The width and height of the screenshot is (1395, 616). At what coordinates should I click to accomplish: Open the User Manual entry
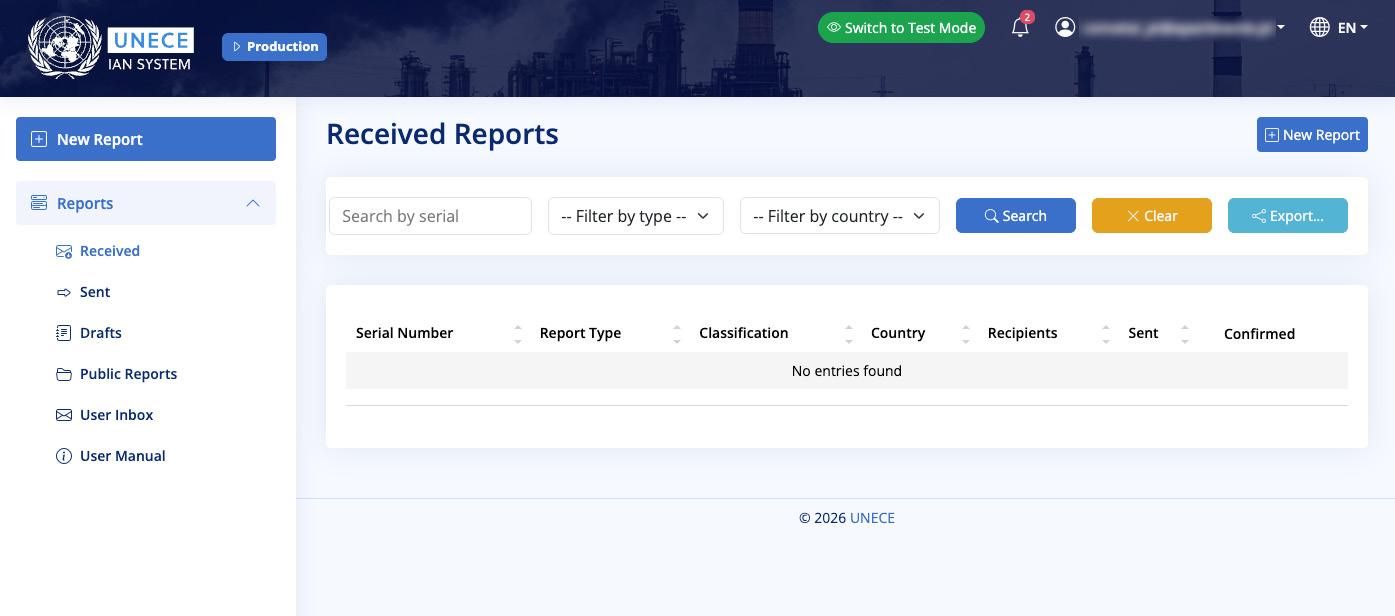click(x=123, y=456)
